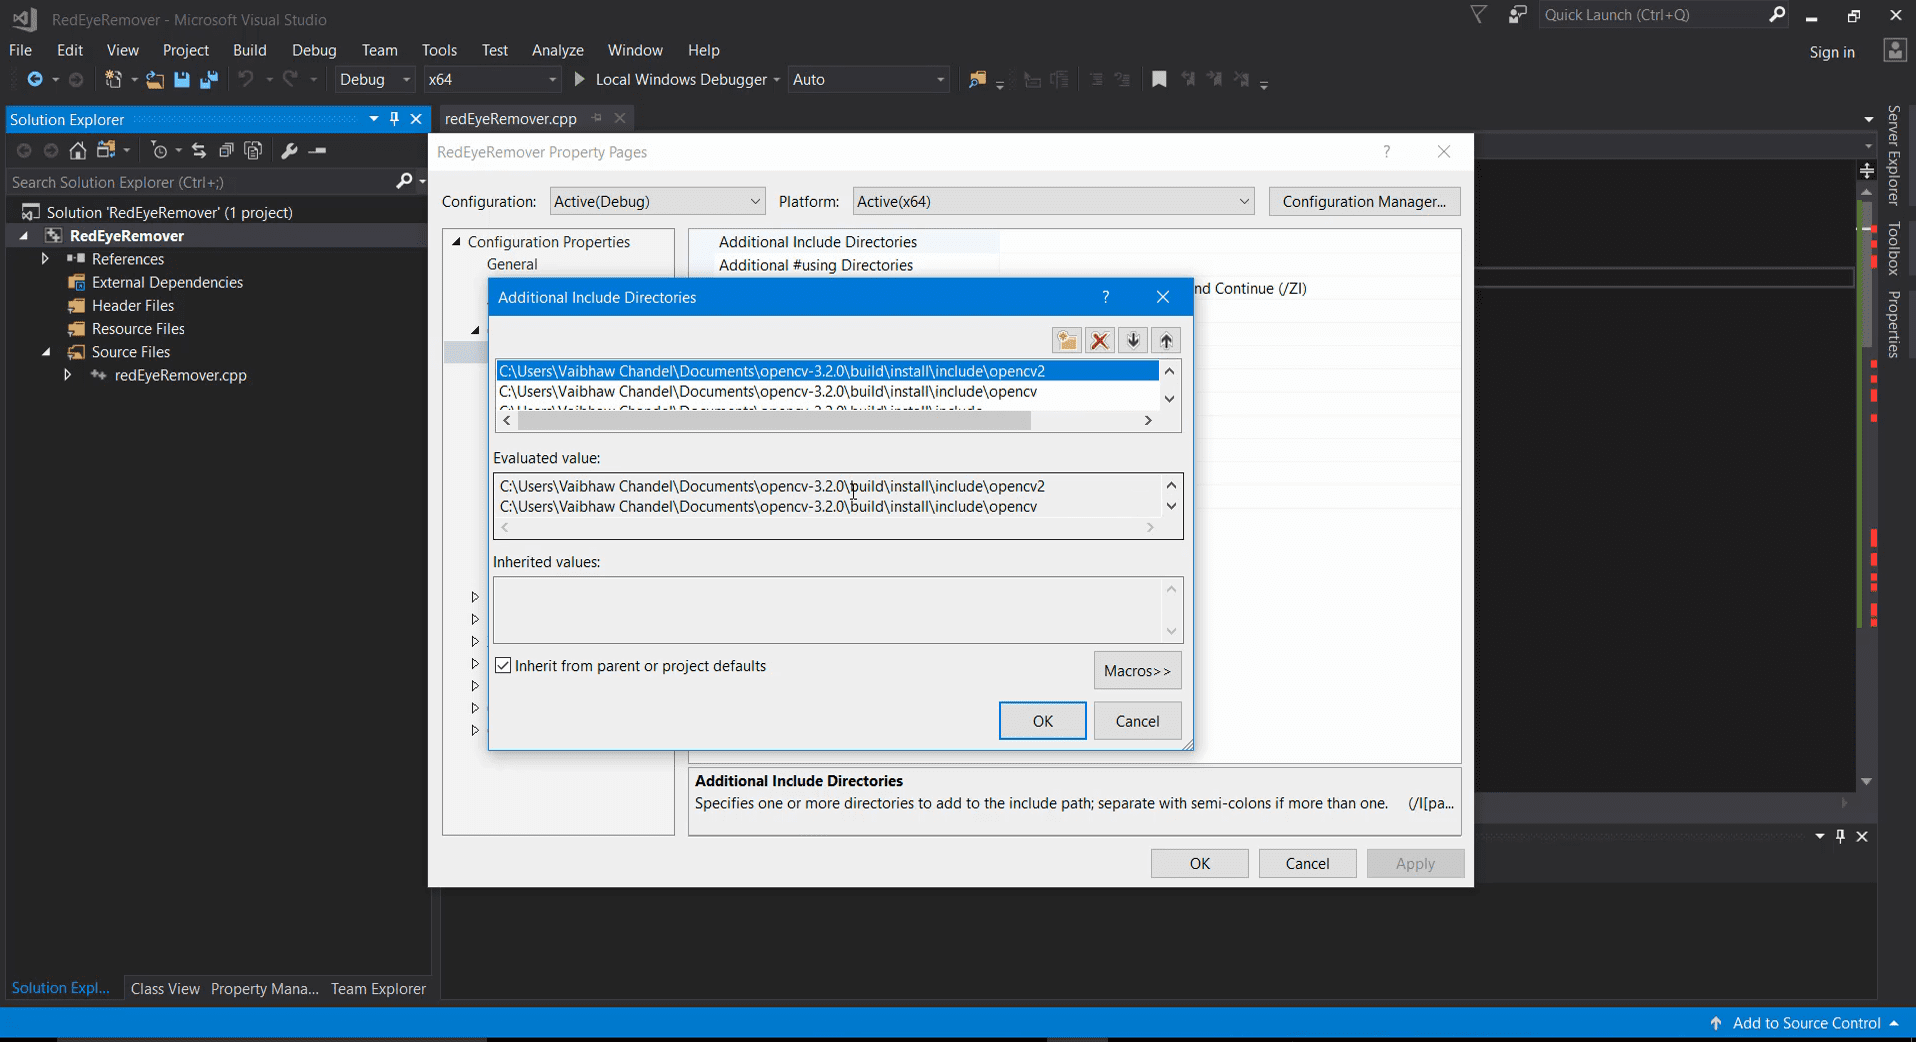Click OK in Additional Include Directories dialog
This screenshot has width=1916, height=1042.
1042,720
